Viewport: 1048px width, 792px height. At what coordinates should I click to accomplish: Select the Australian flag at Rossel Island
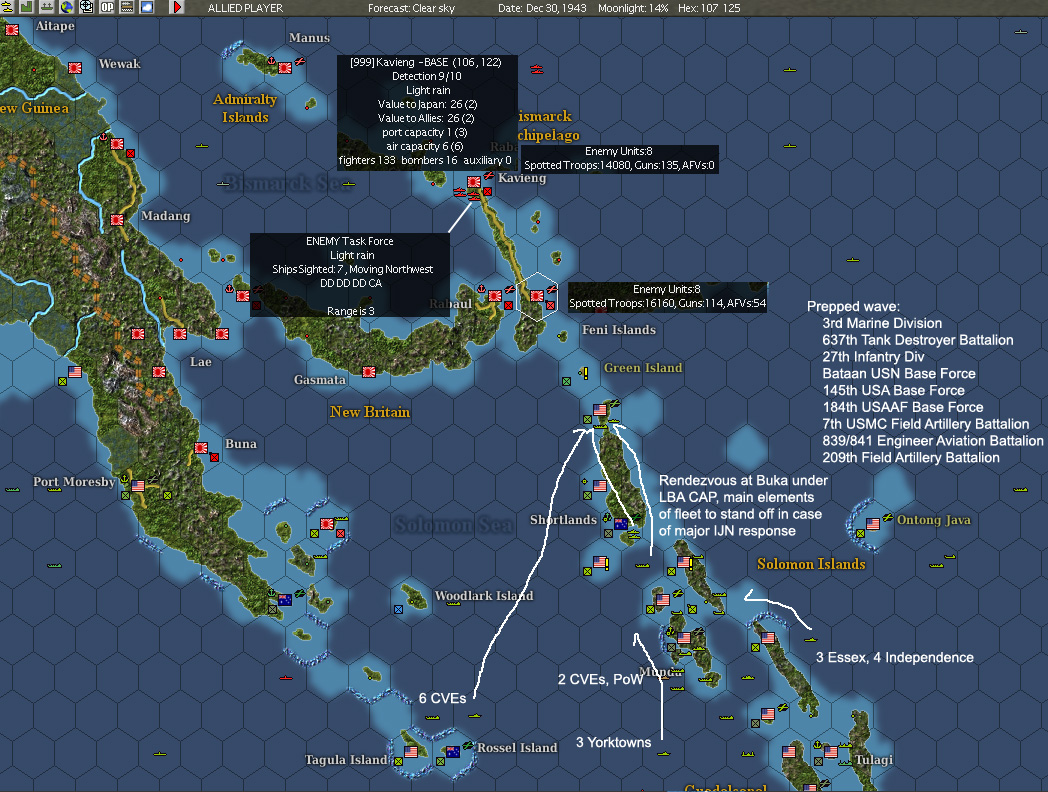(452, 752)
